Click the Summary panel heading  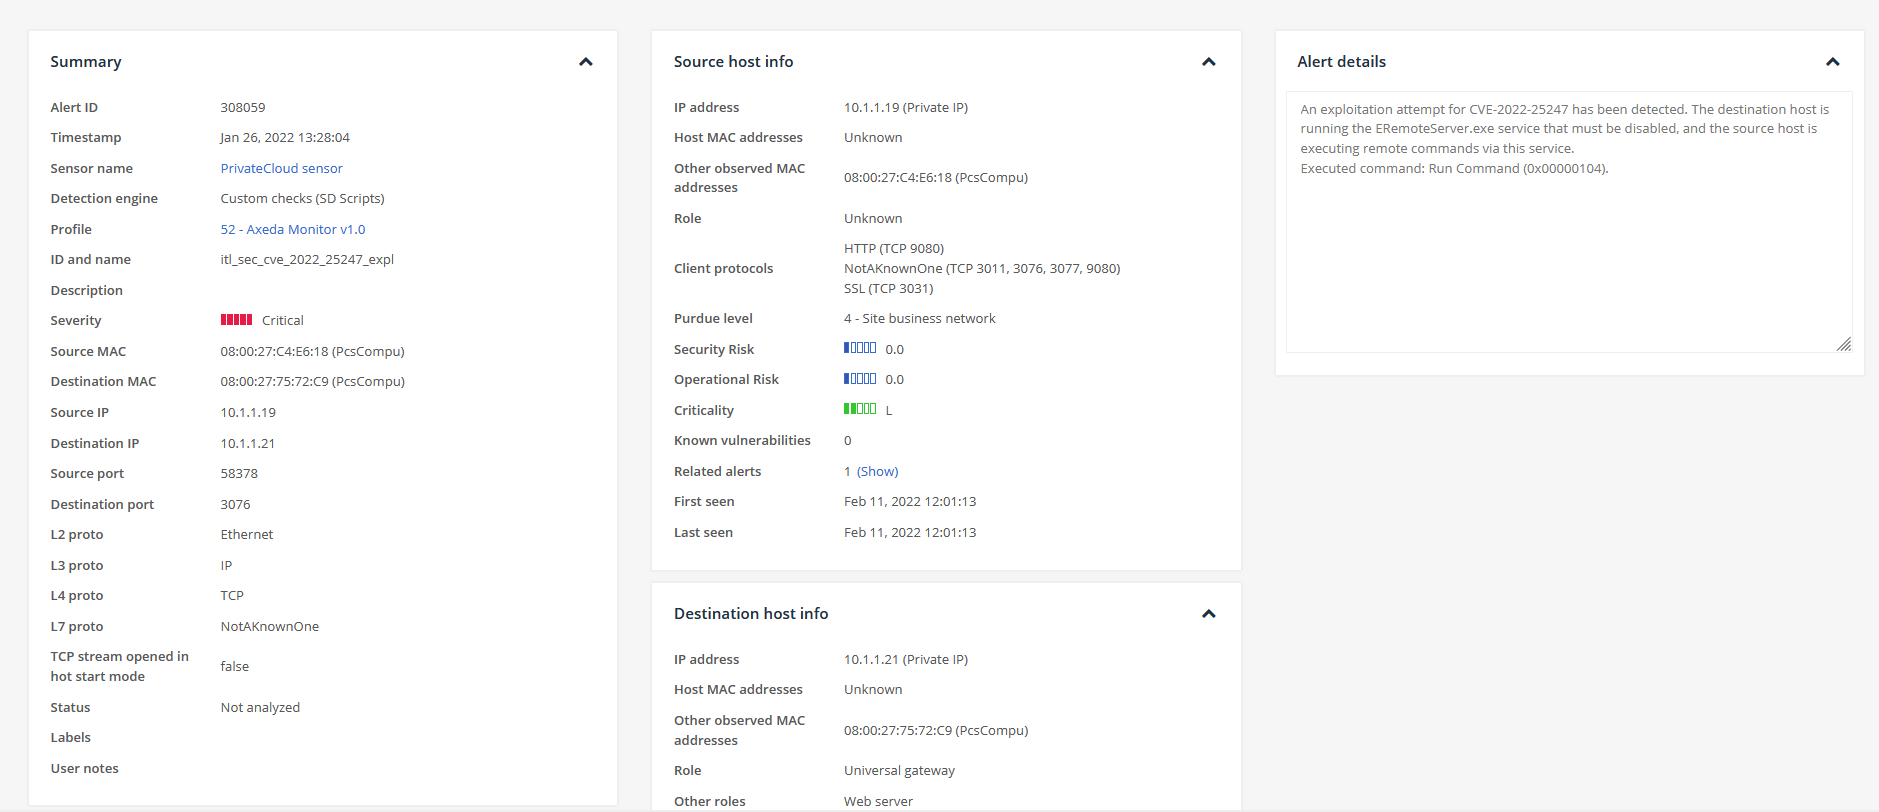[86, 62]
